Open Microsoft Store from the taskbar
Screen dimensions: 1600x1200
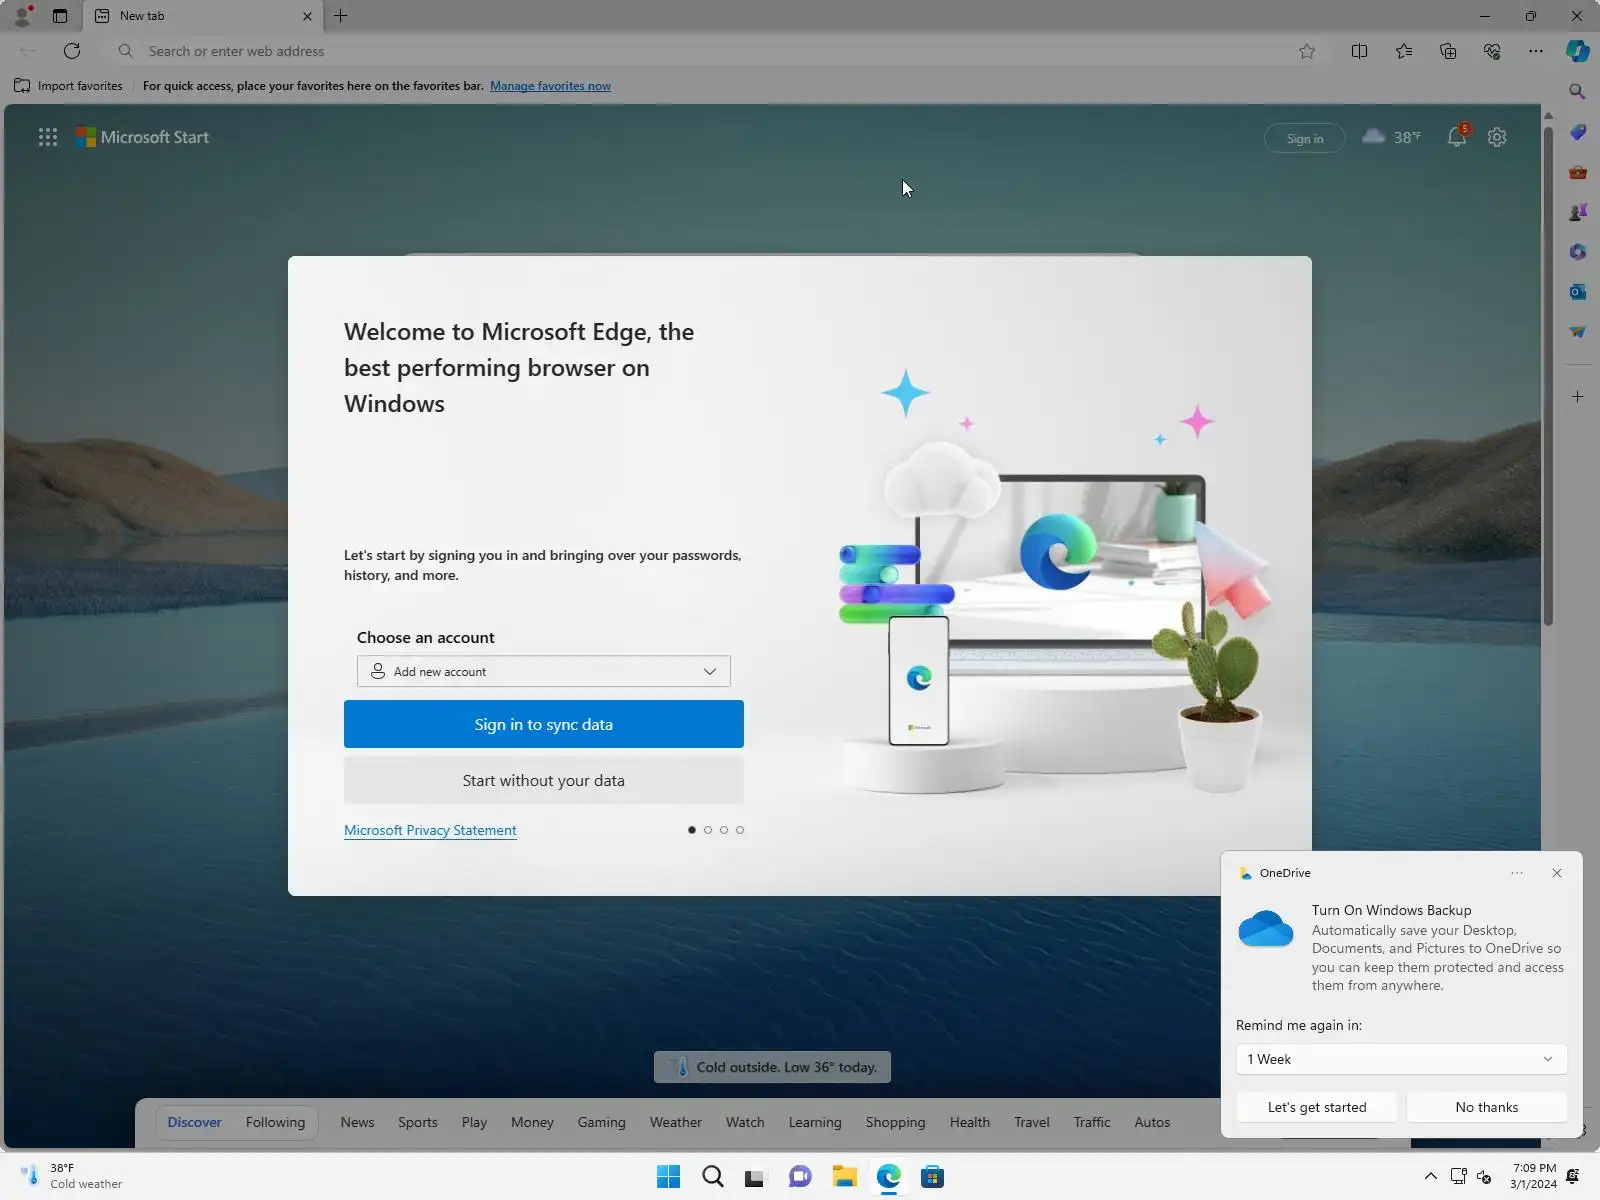click(932, 1176)
